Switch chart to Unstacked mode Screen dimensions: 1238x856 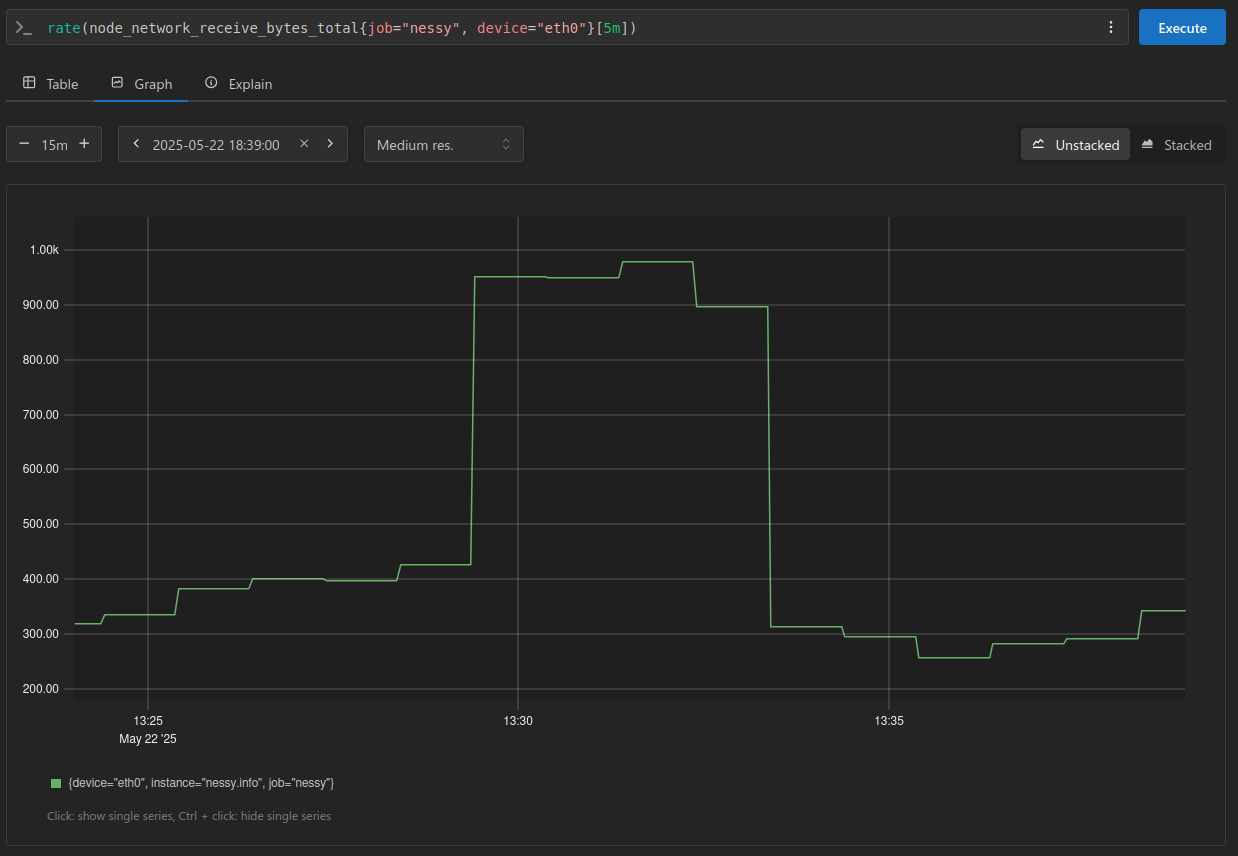pos(1076,145)
